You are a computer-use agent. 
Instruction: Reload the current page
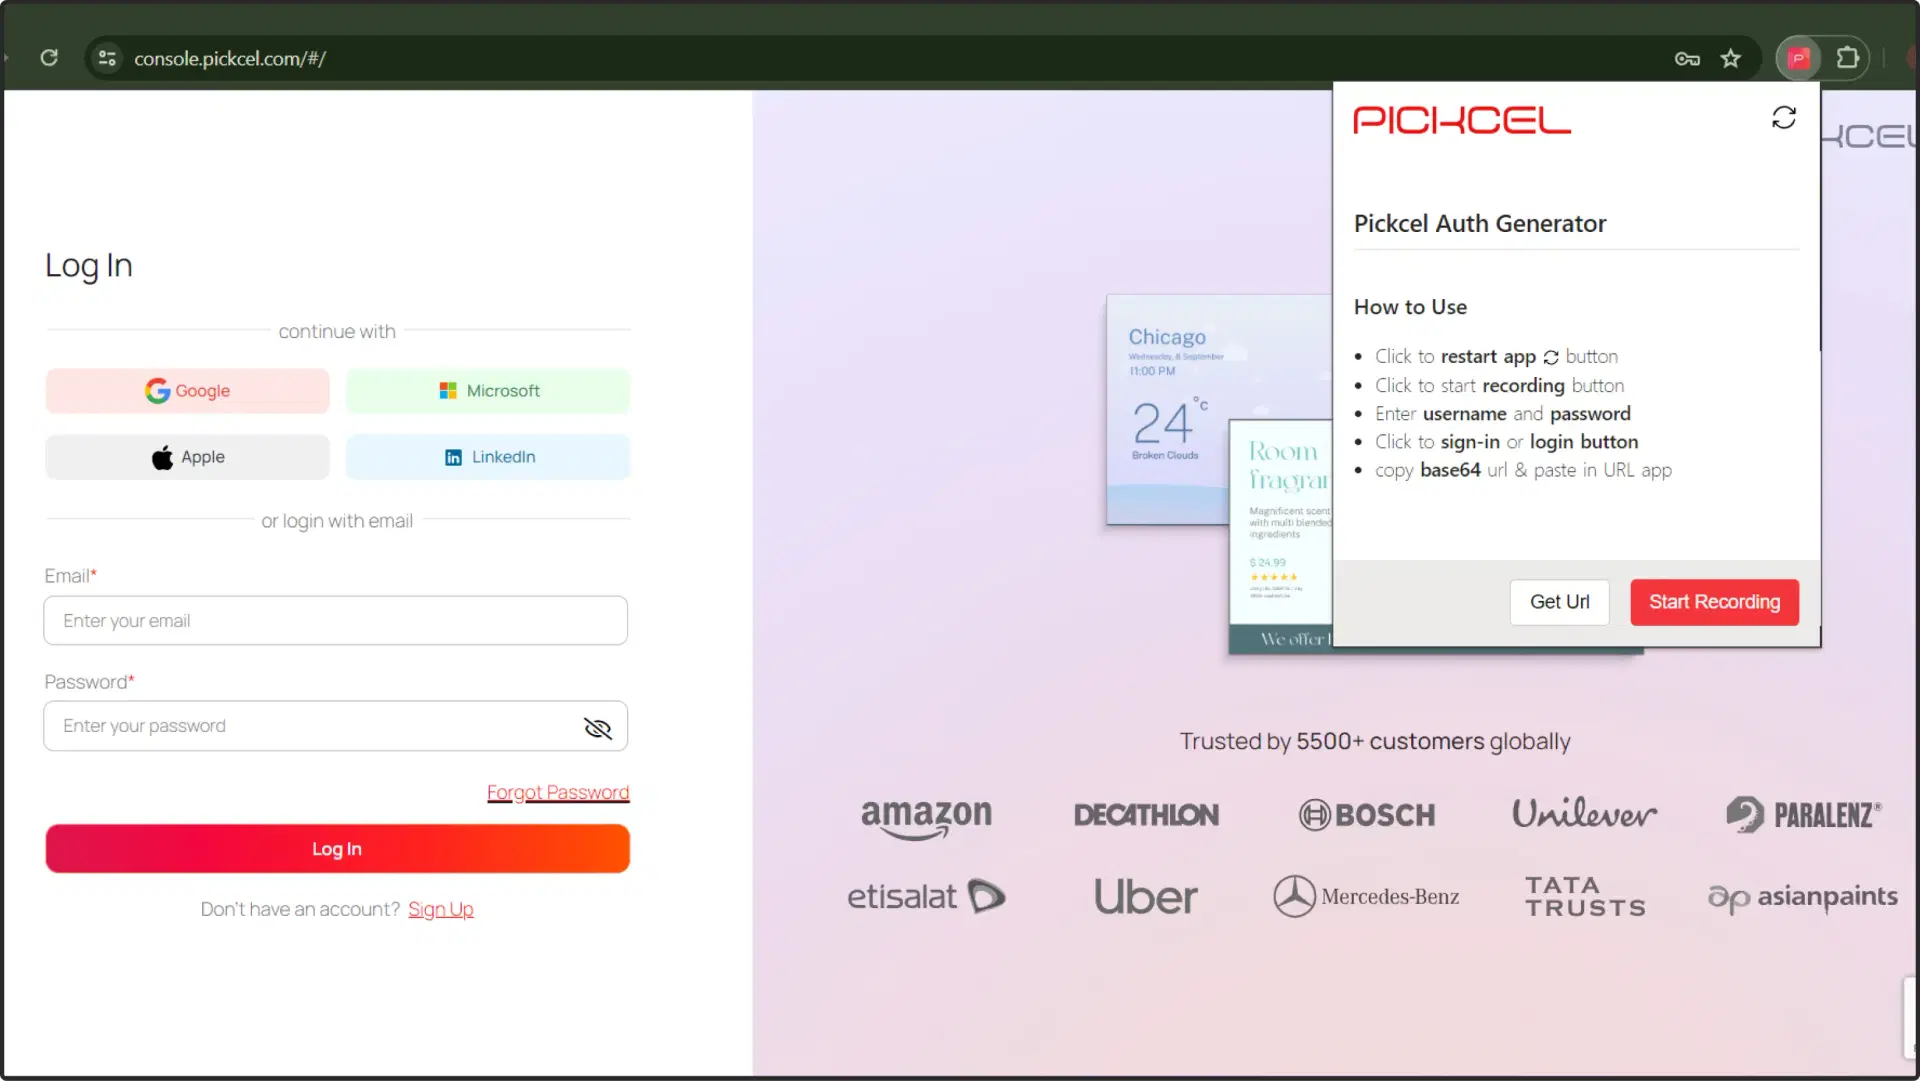(49, 57)
